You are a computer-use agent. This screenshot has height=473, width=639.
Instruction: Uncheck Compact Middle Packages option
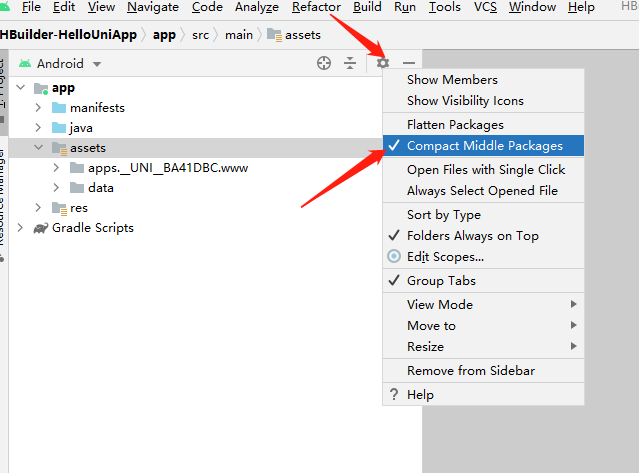(483, 146)
